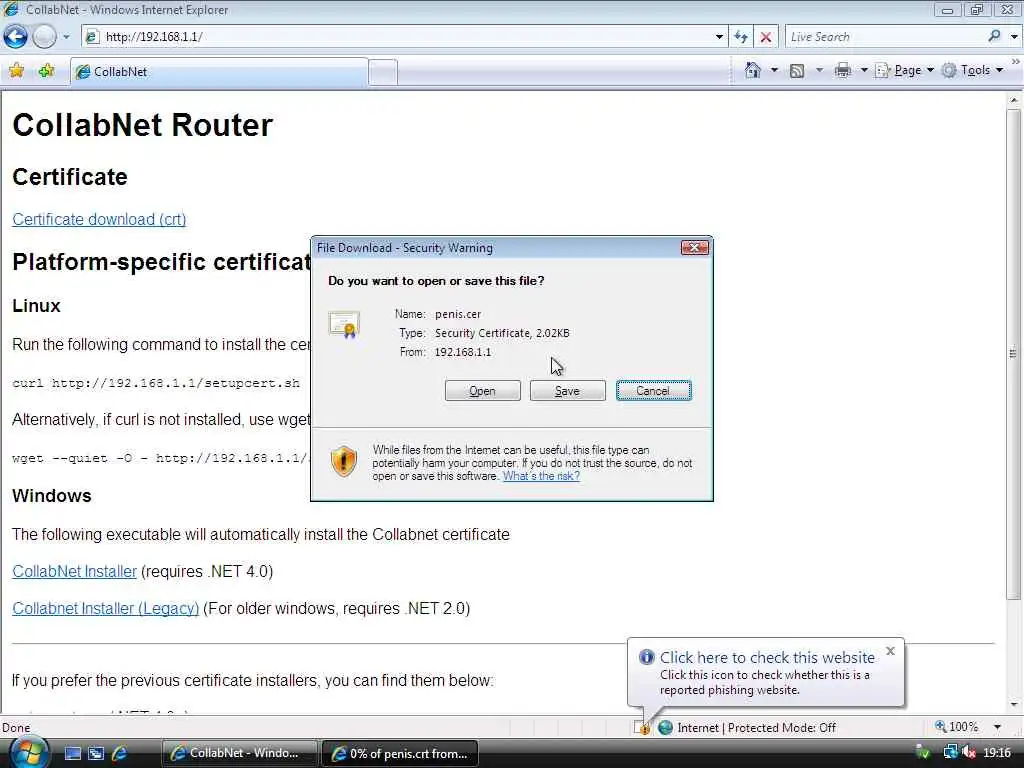The width and height of the screenshot is (1024, 768).
Task: Click the red Stop loading icon
Action: 766,37
